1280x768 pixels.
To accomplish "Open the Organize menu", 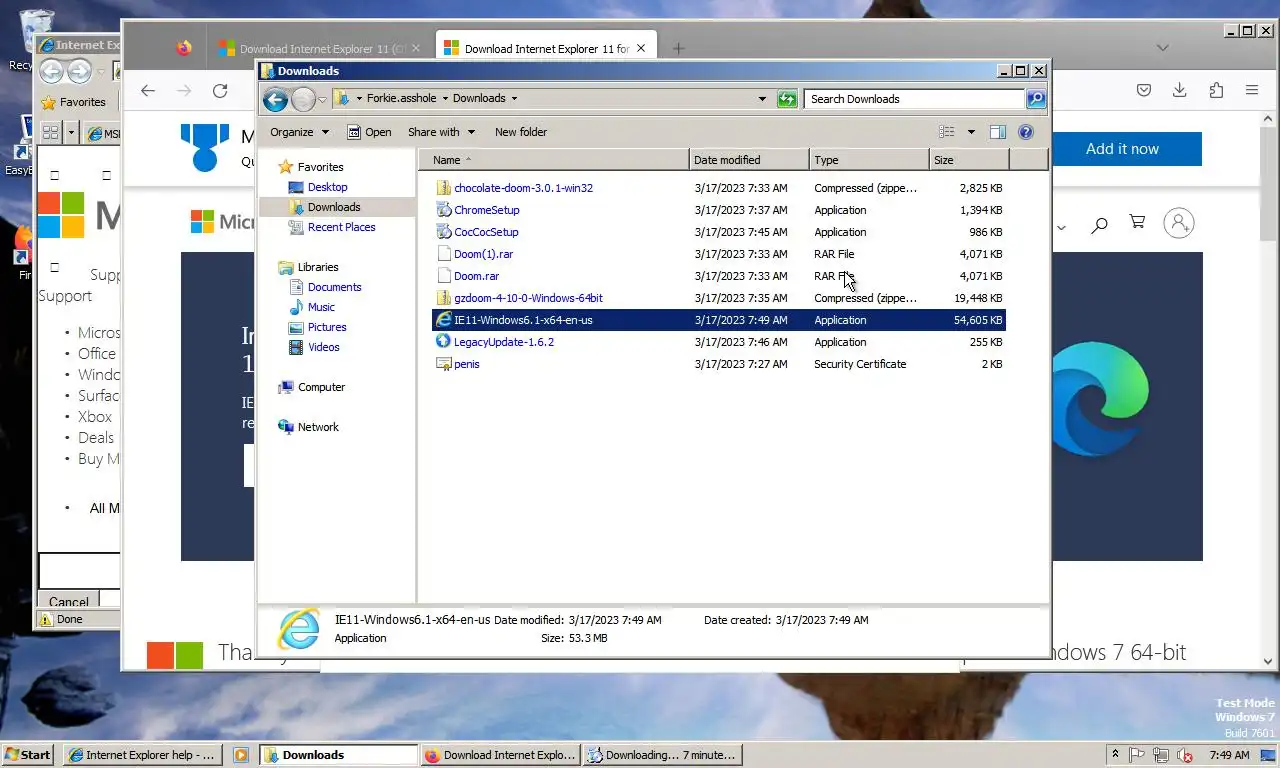I will tap(299, 132).
